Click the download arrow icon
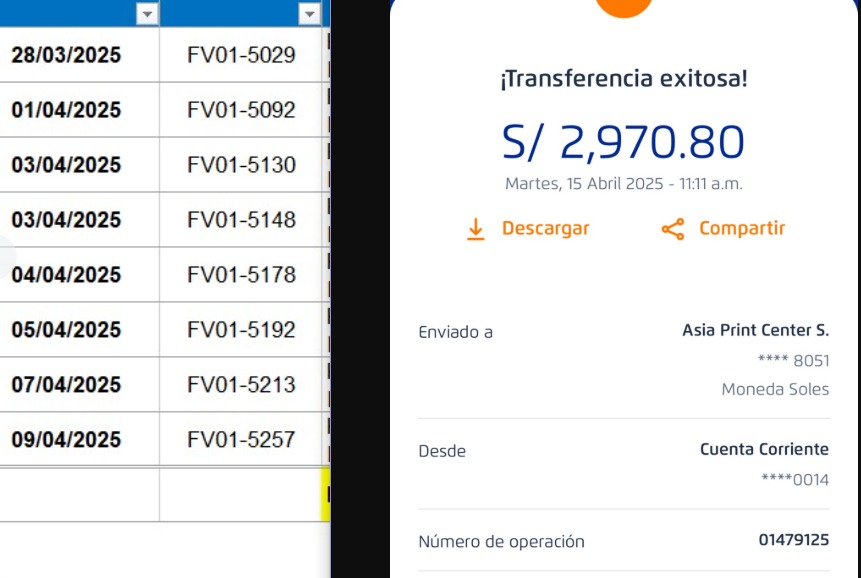This screenshot has width=861, height=578. point(476,229)
